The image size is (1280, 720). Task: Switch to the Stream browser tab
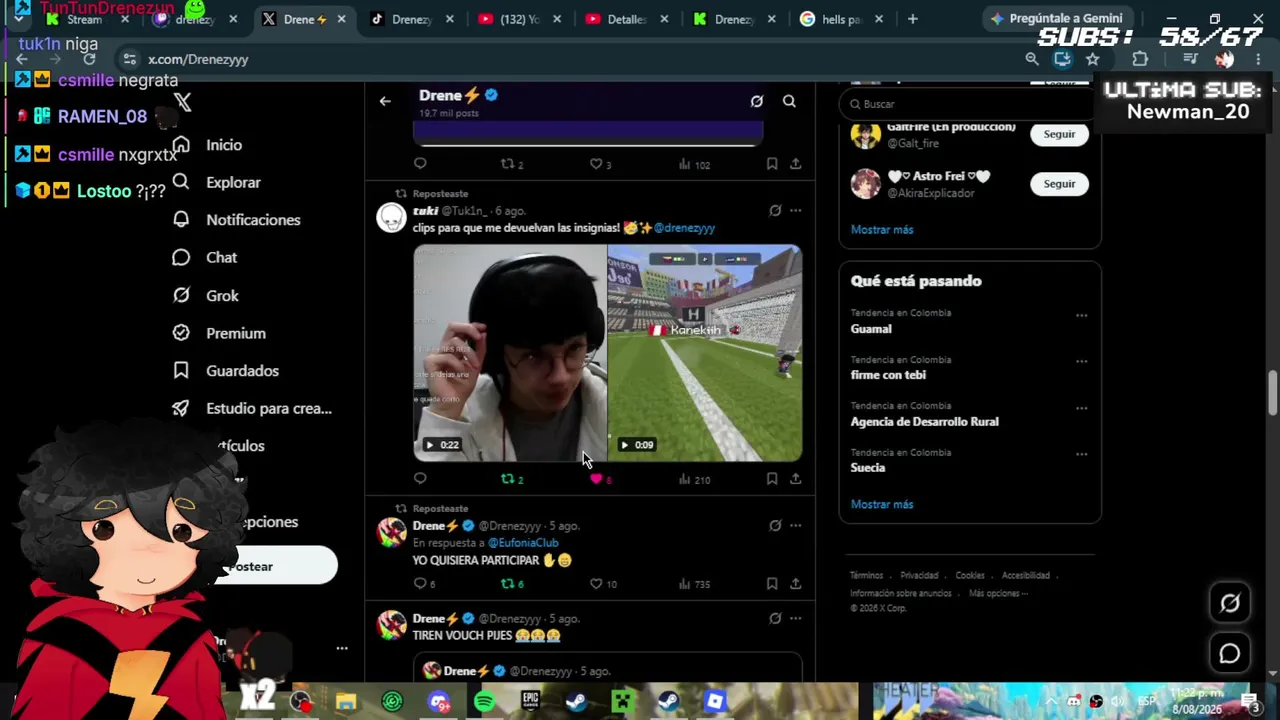[85, 19]
